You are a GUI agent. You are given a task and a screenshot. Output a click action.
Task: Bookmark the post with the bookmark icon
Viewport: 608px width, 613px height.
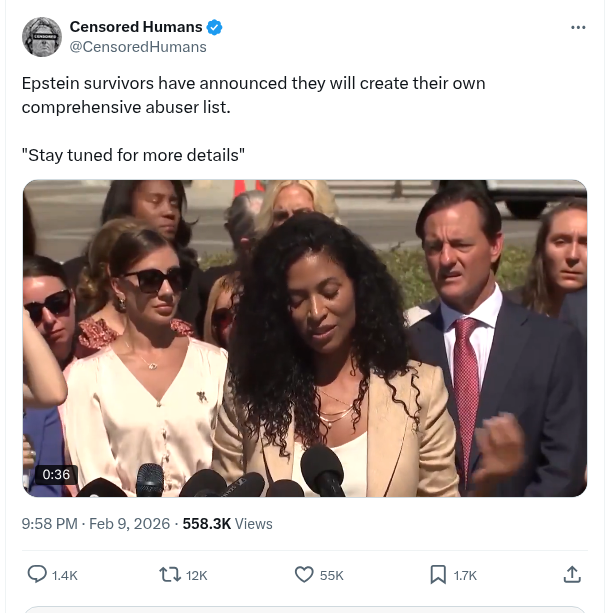click(438, 574)
